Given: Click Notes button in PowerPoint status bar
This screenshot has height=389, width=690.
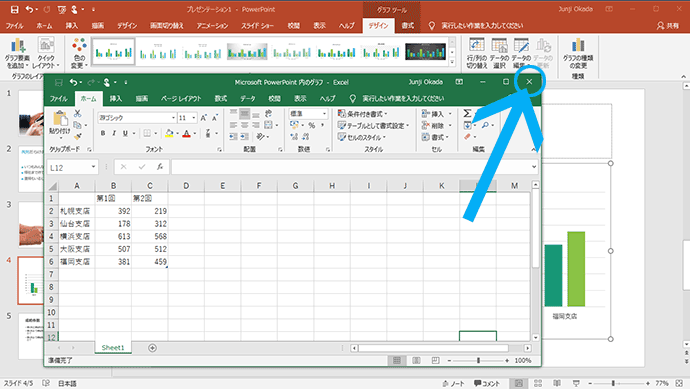Looking at the screenshot, I should pos(453,383).
